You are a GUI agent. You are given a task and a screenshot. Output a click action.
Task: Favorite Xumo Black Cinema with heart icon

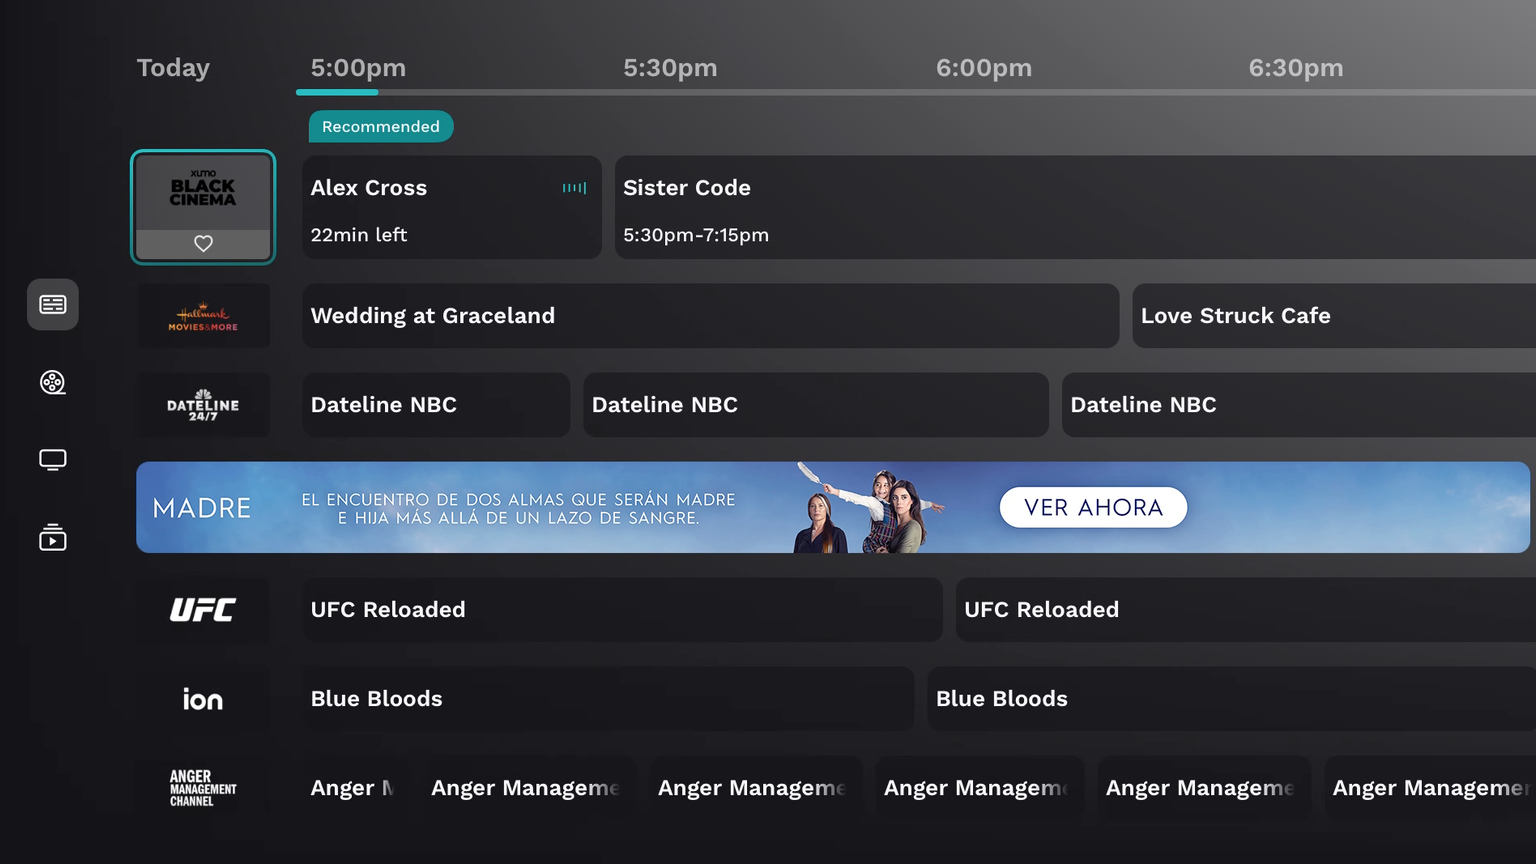[203, 243]
